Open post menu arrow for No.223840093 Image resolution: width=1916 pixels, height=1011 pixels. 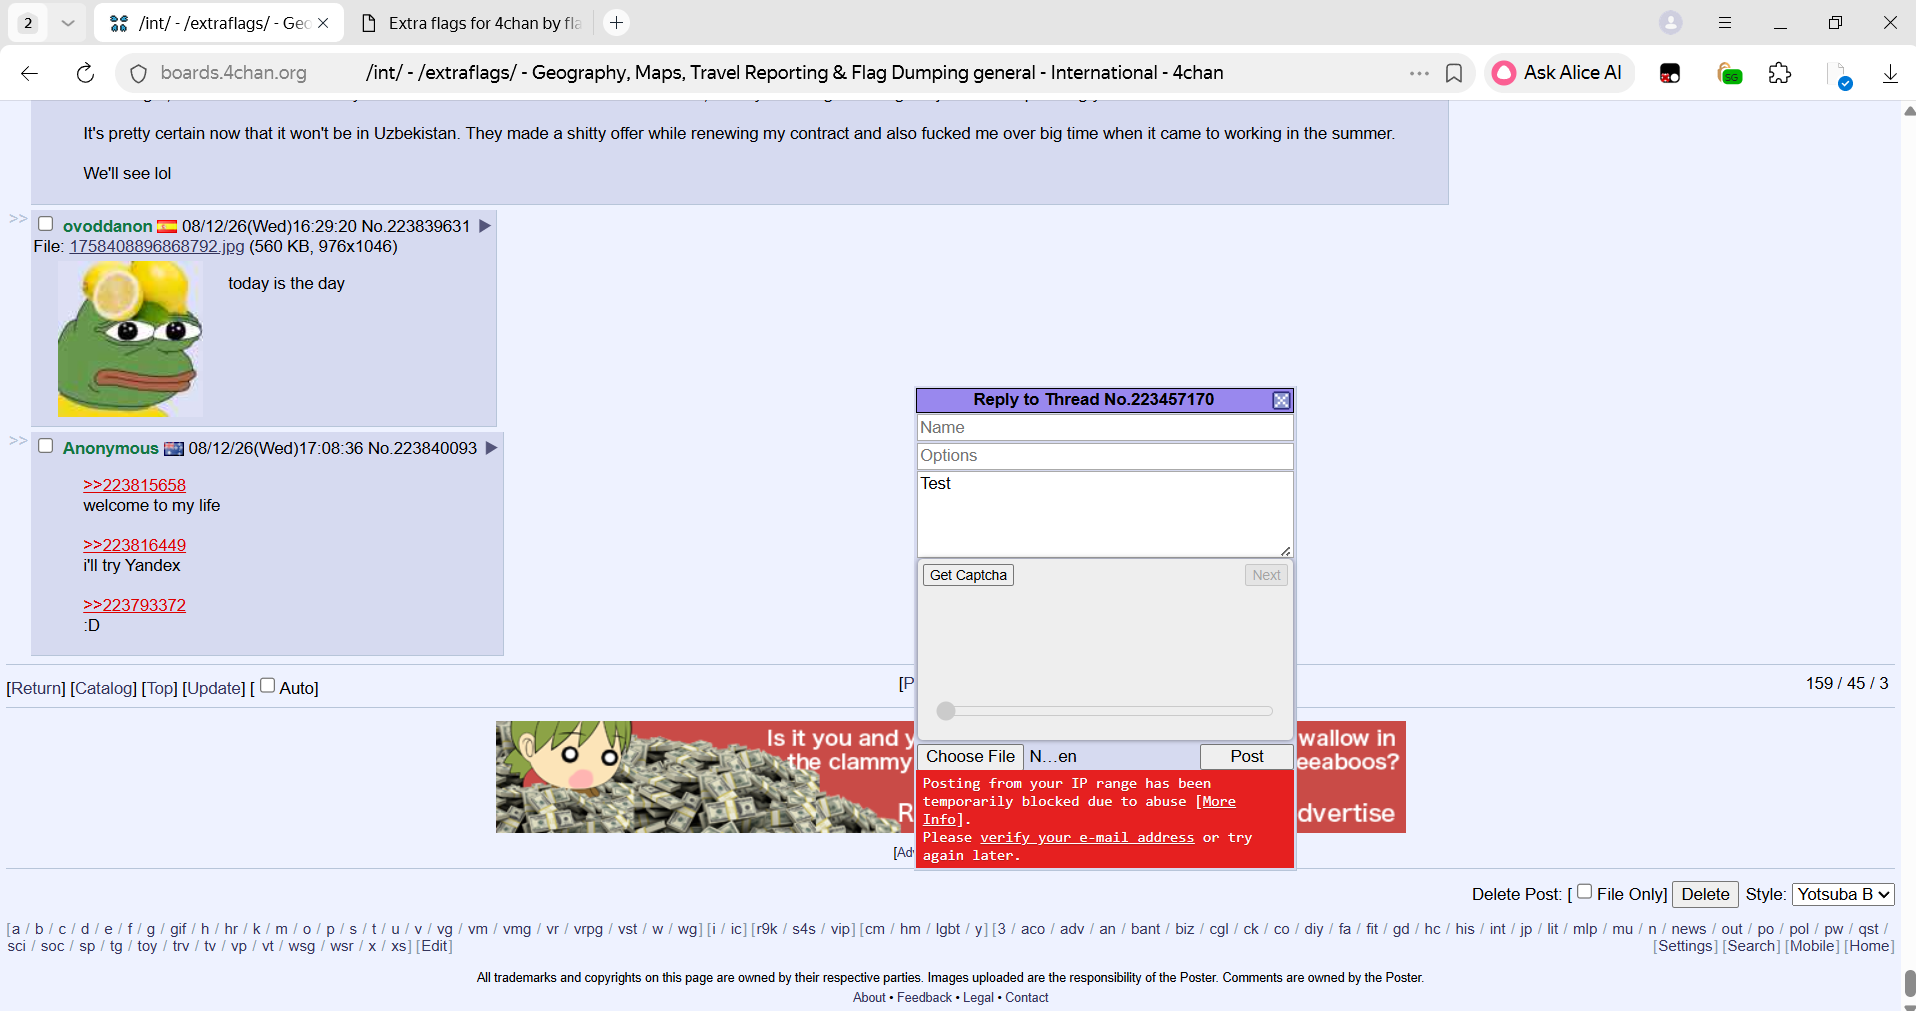point(491,448)
